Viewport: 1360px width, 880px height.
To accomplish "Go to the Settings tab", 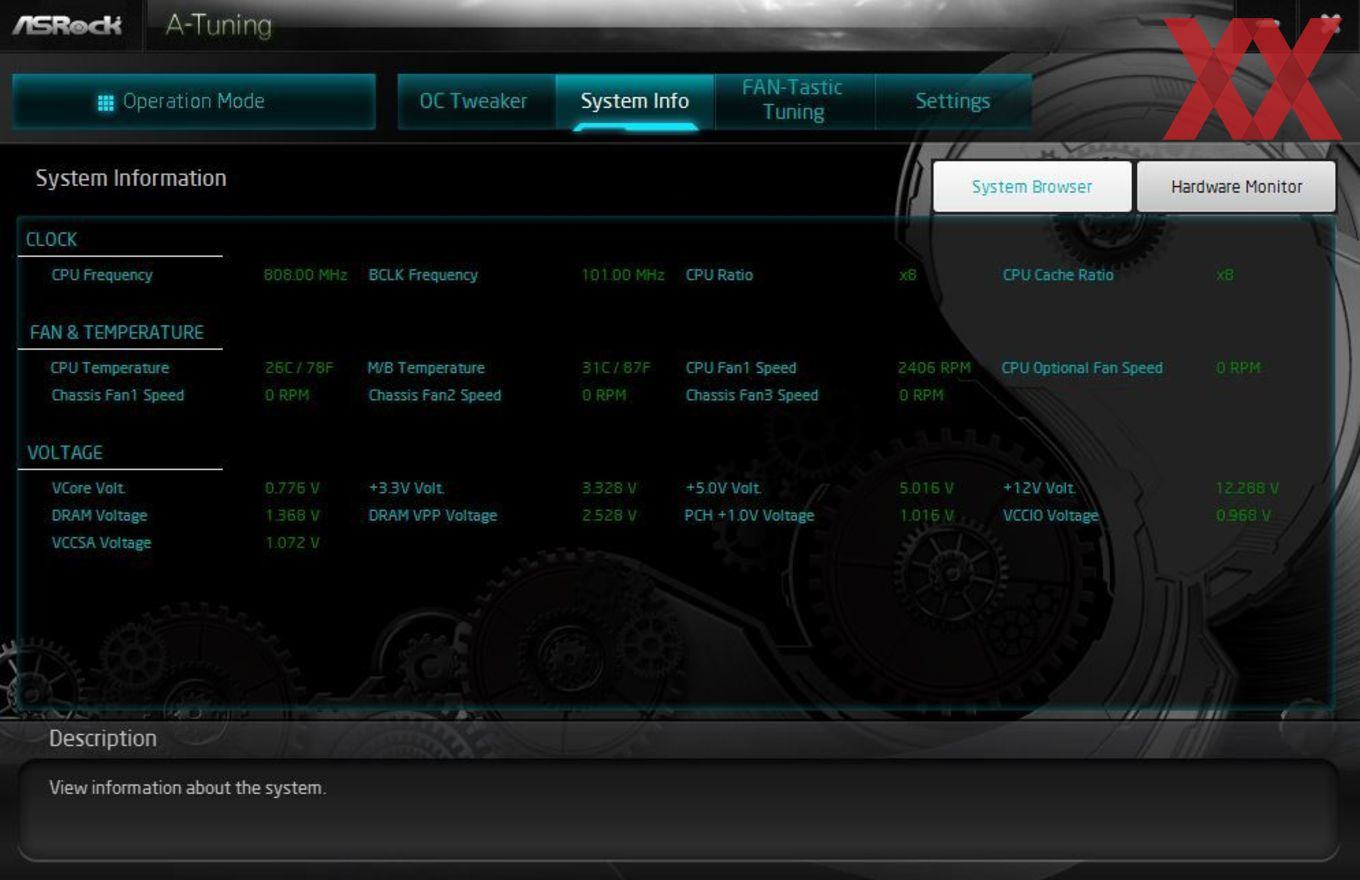I will tap(953, 102).
